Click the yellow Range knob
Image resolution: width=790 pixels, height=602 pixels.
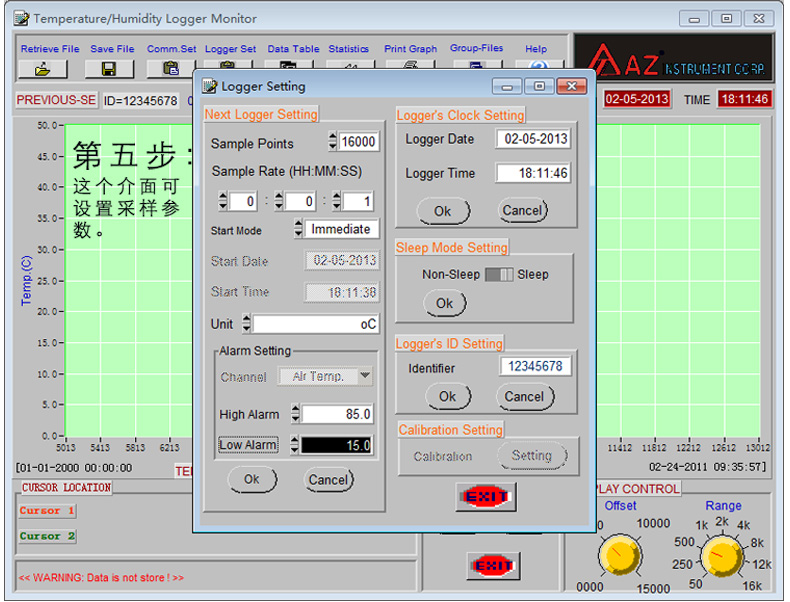(722, 556)
